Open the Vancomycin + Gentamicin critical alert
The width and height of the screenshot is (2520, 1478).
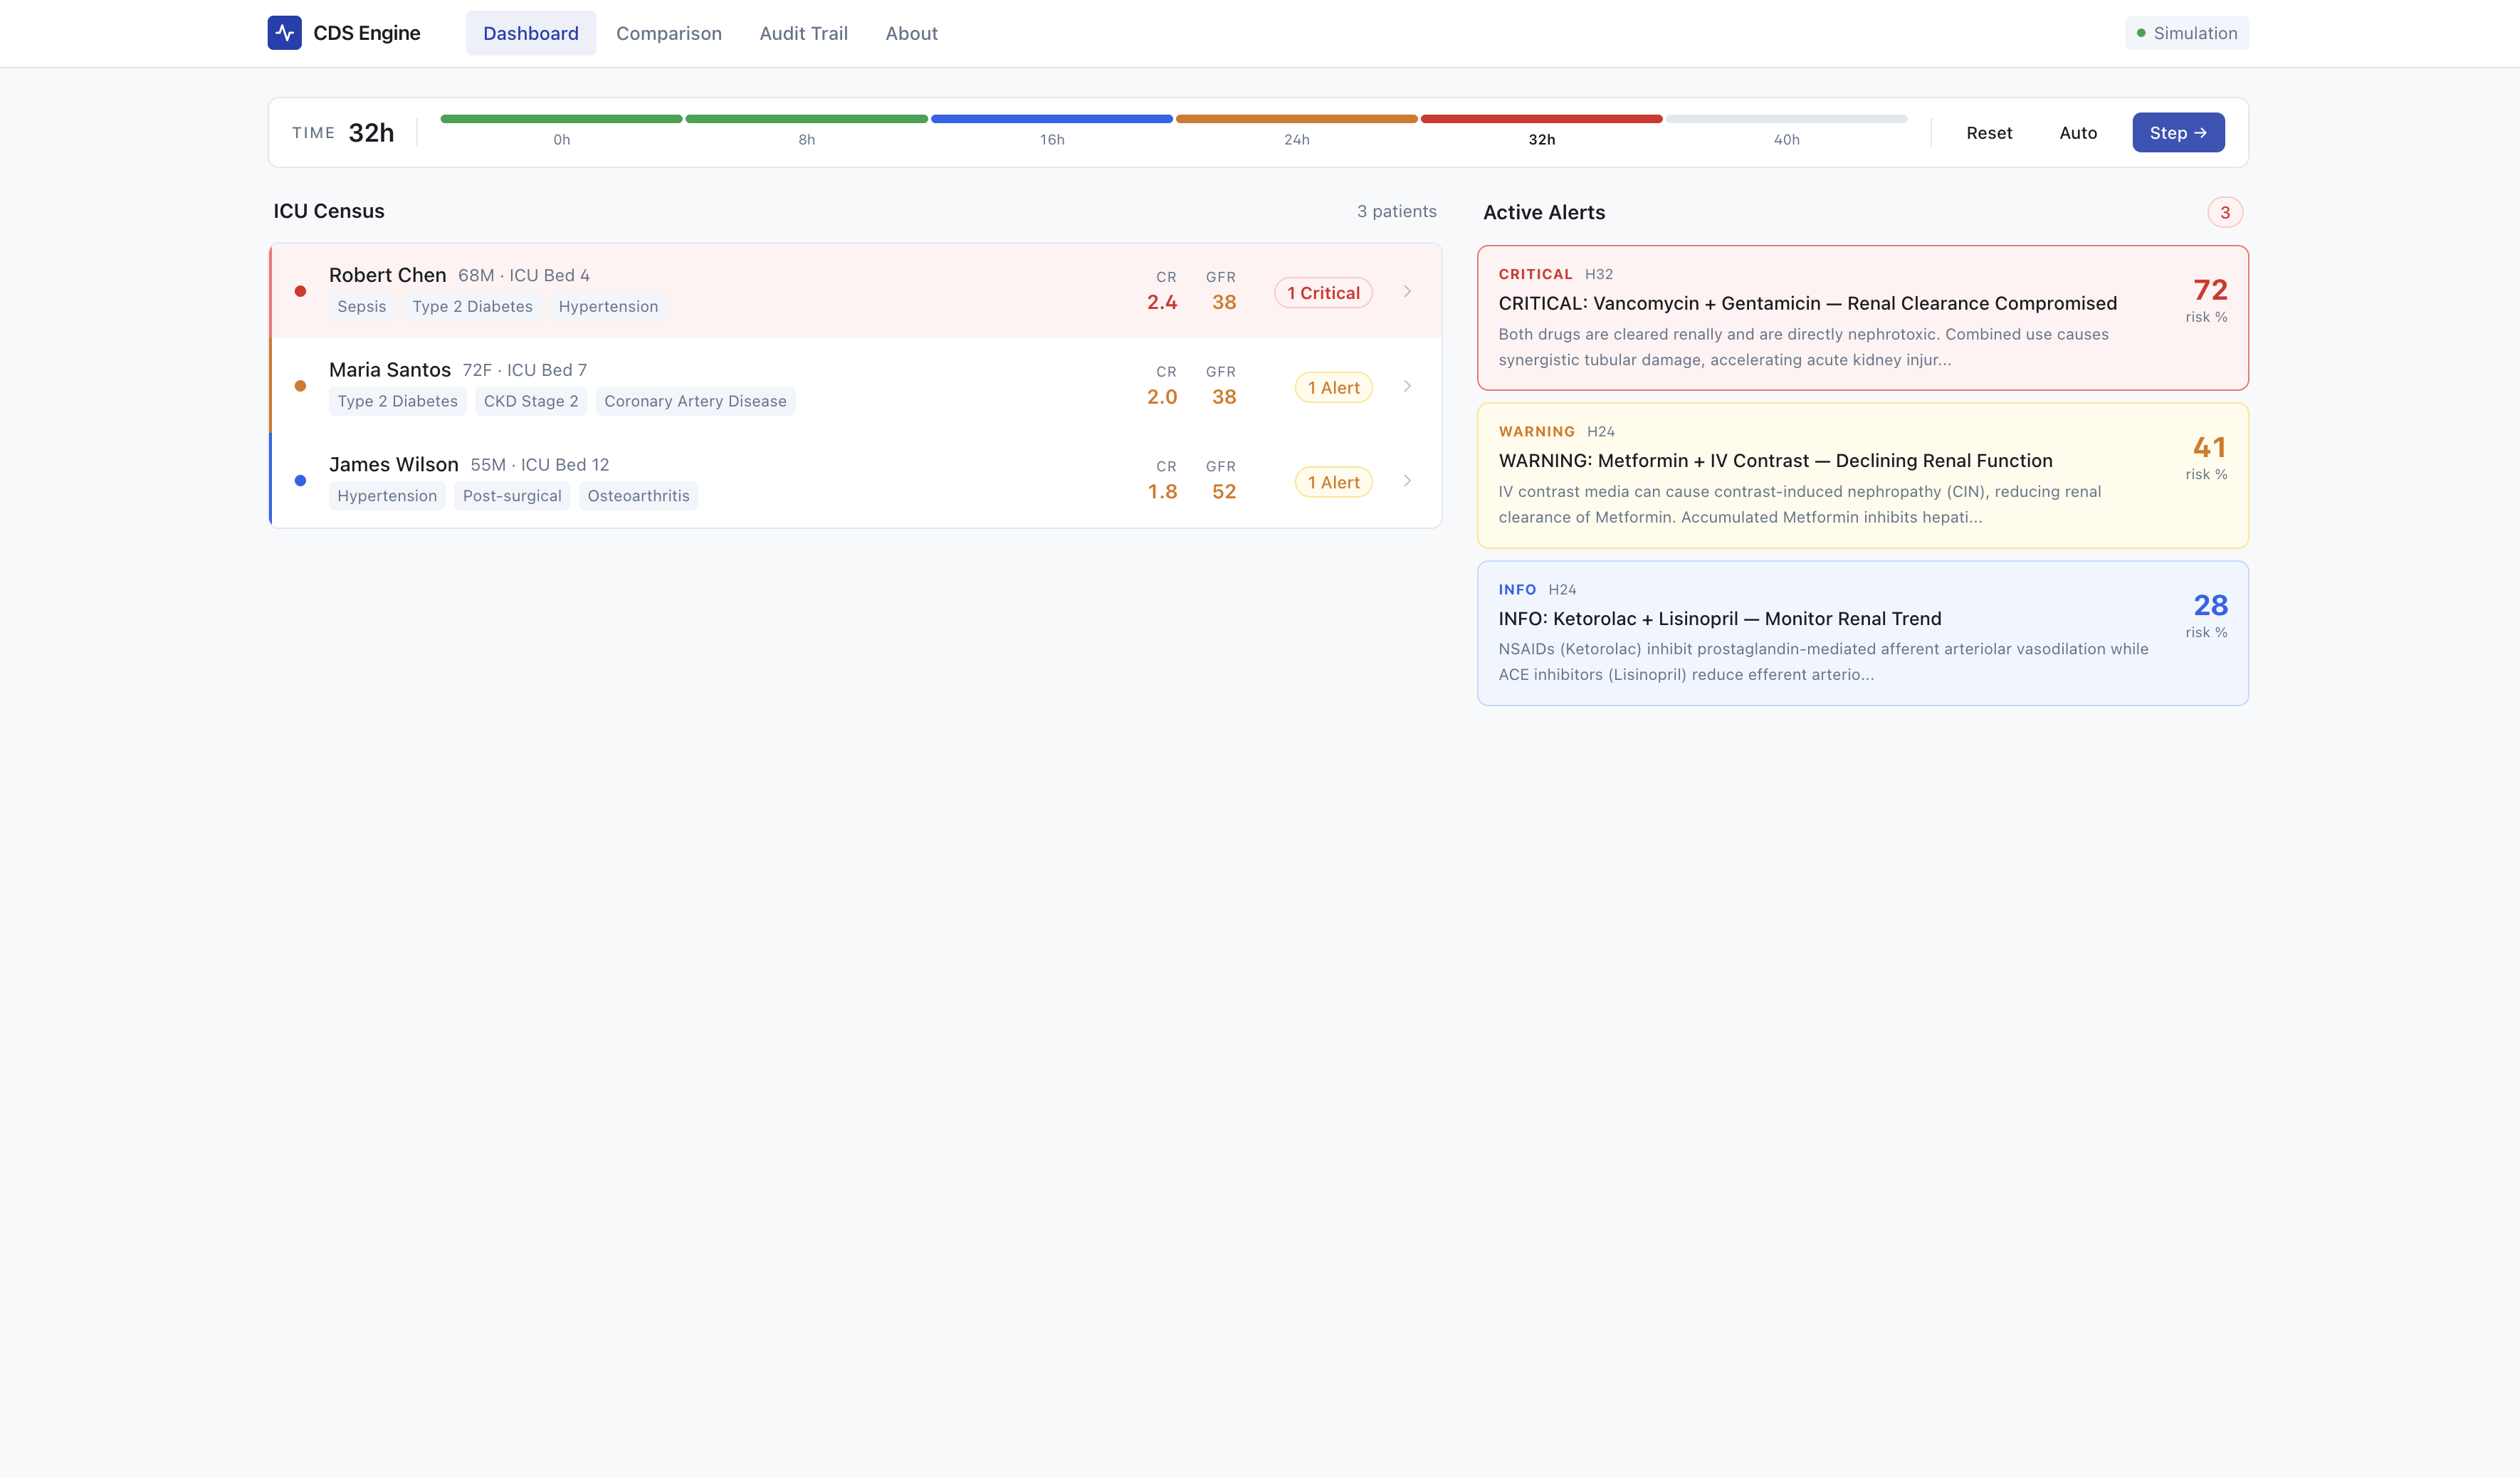[1806, 303]
